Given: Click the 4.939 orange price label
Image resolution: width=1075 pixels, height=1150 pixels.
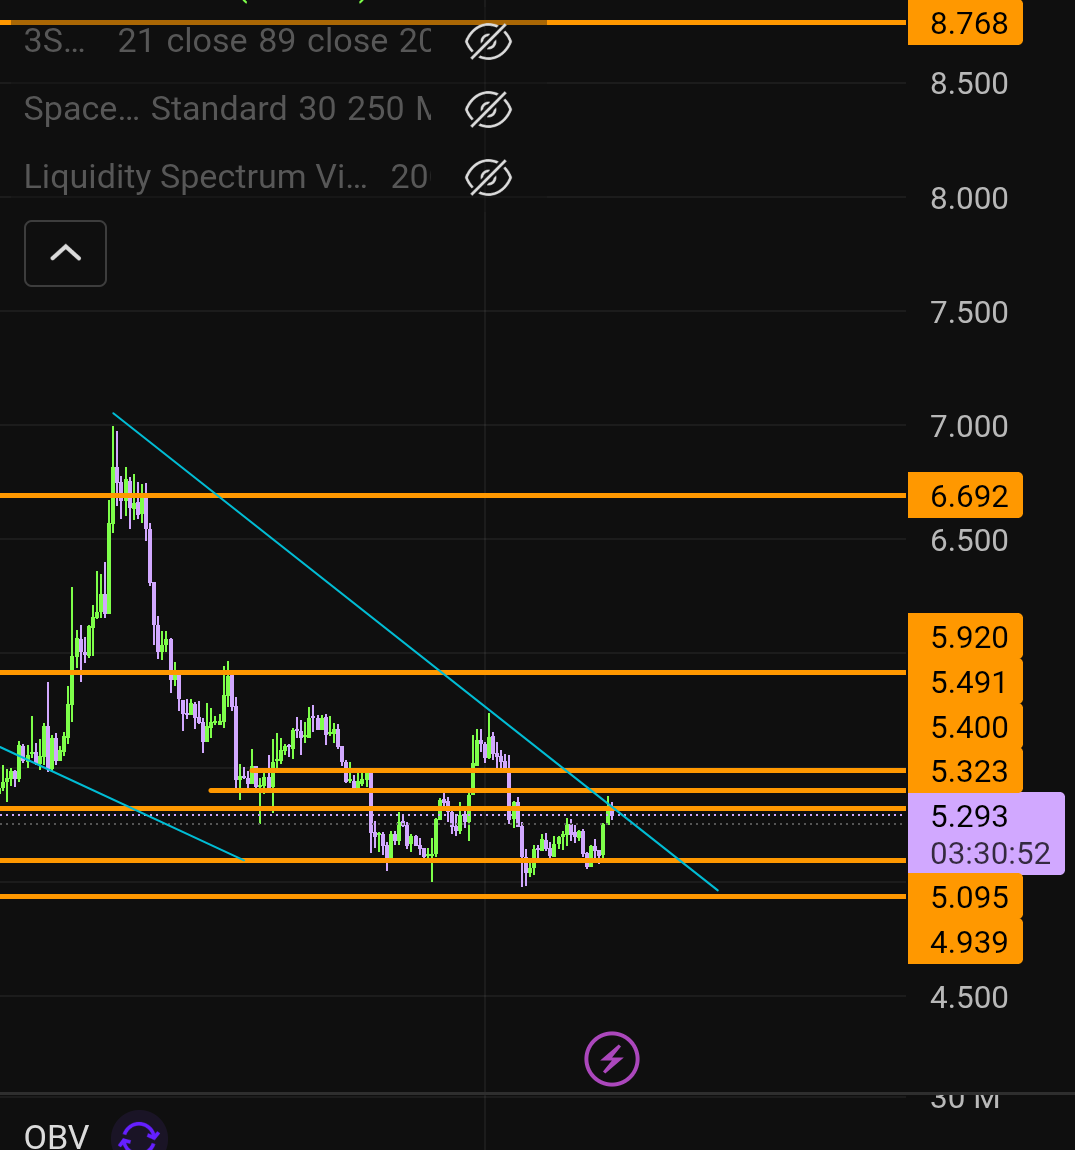Looking at the screenshot, I should tap(965, 942).
